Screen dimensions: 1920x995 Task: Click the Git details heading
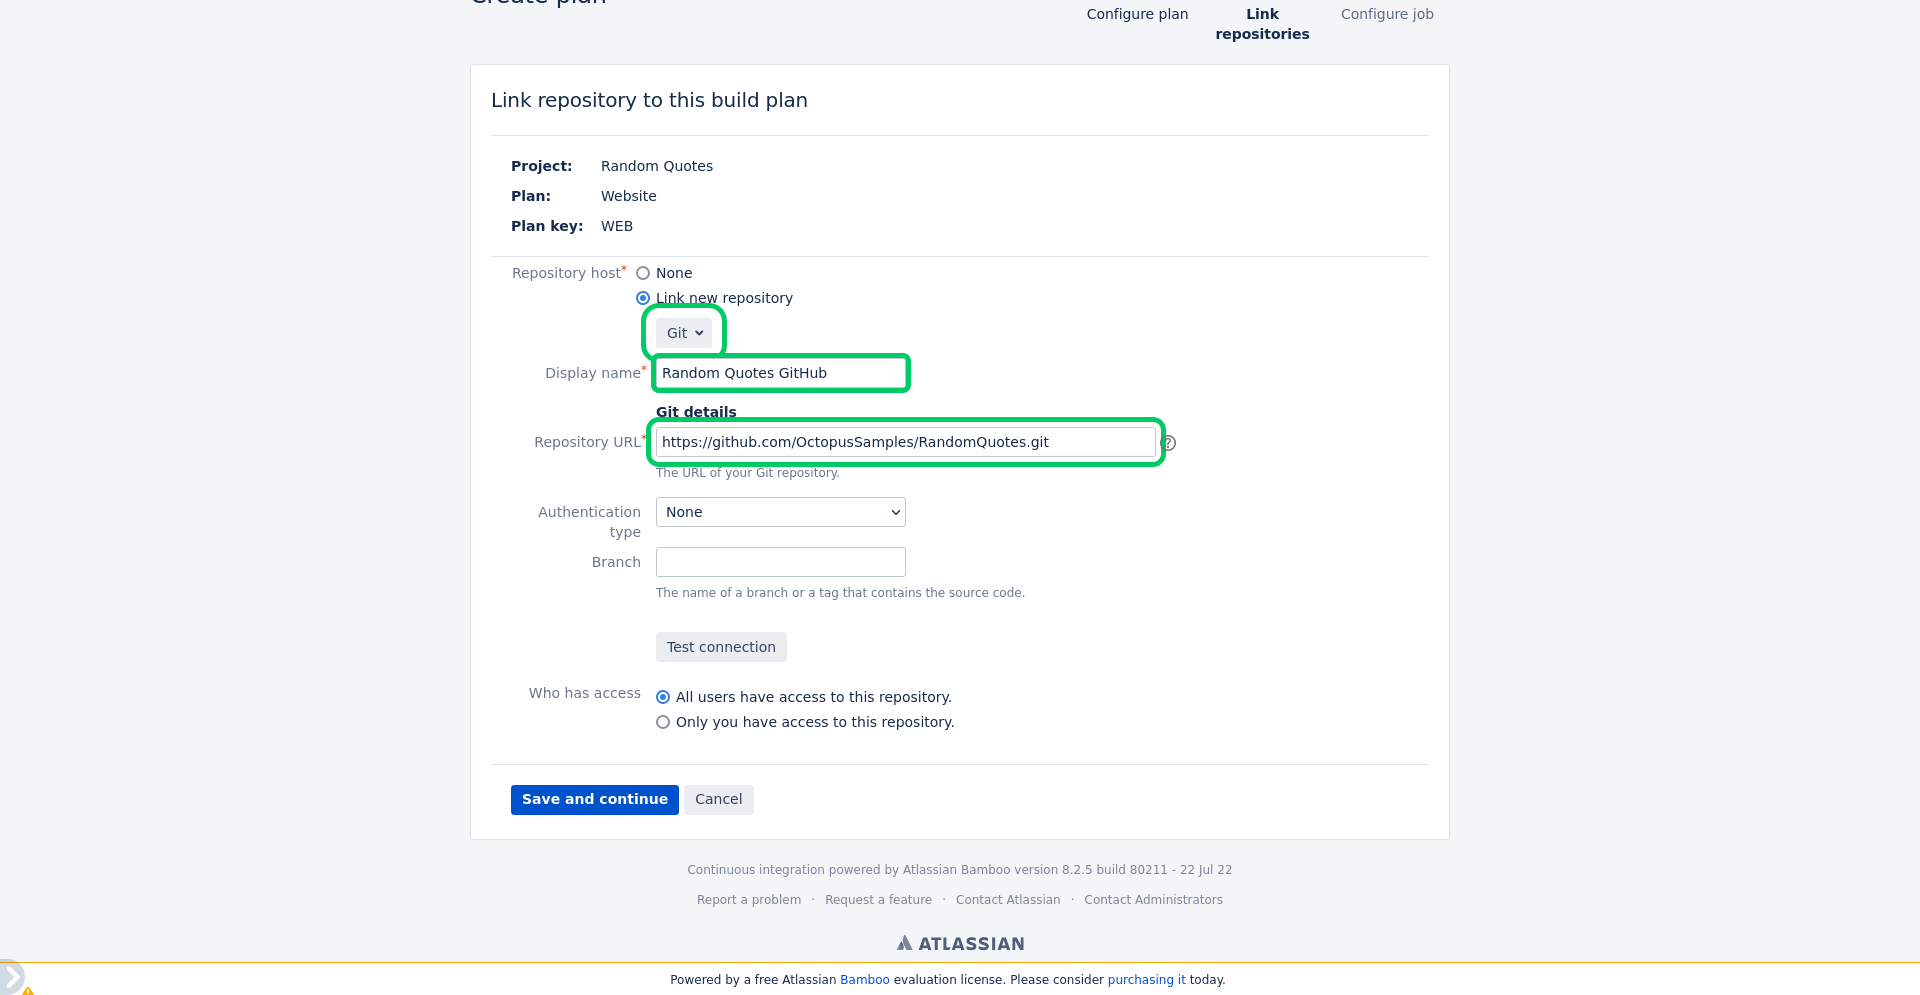coord(696,412)
